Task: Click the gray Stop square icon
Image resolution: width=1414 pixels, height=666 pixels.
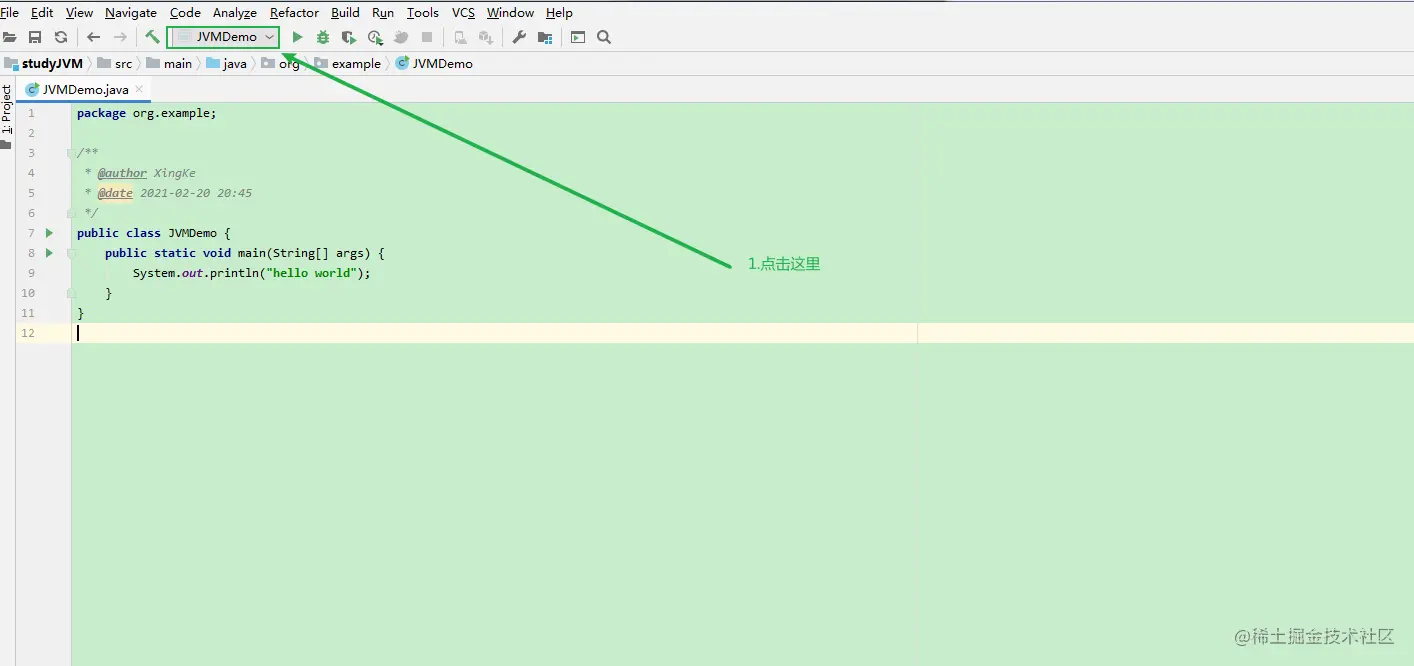Action: 427,37
